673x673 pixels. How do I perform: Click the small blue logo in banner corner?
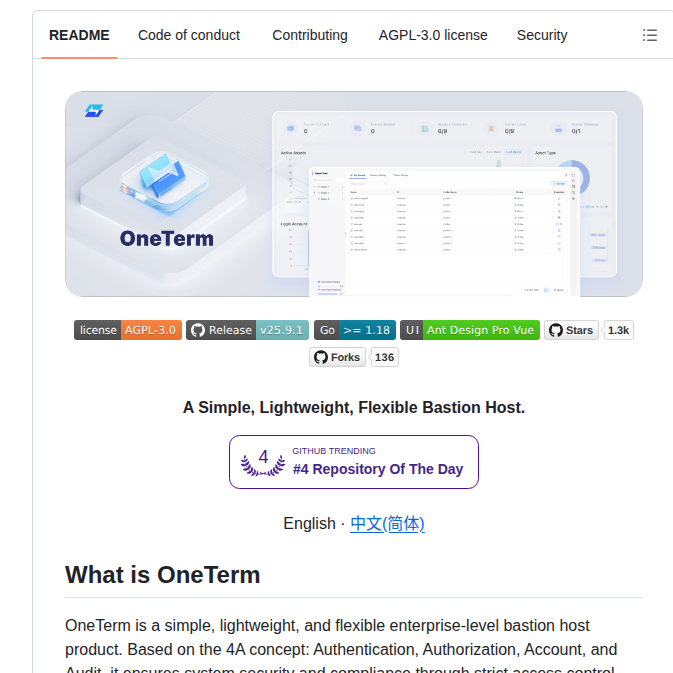coord(94,111)
